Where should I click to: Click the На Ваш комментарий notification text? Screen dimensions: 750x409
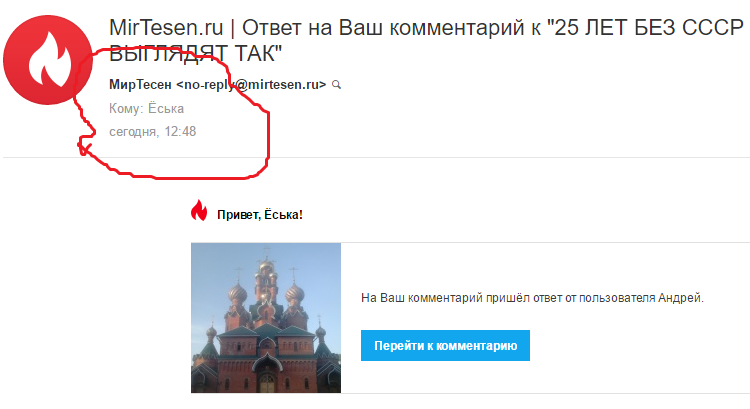[532, 298]
